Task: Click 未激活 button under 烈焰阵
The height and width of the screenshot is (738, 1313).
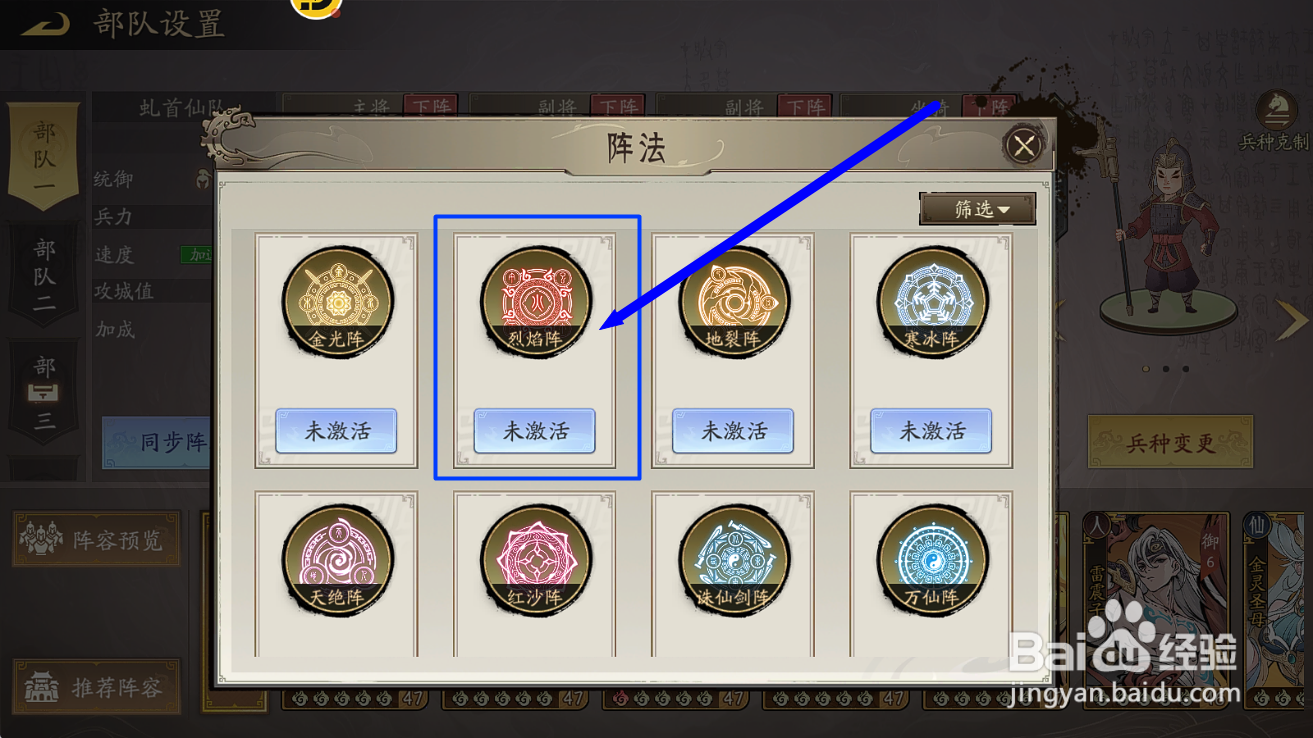Action: (x=535, y=431)
